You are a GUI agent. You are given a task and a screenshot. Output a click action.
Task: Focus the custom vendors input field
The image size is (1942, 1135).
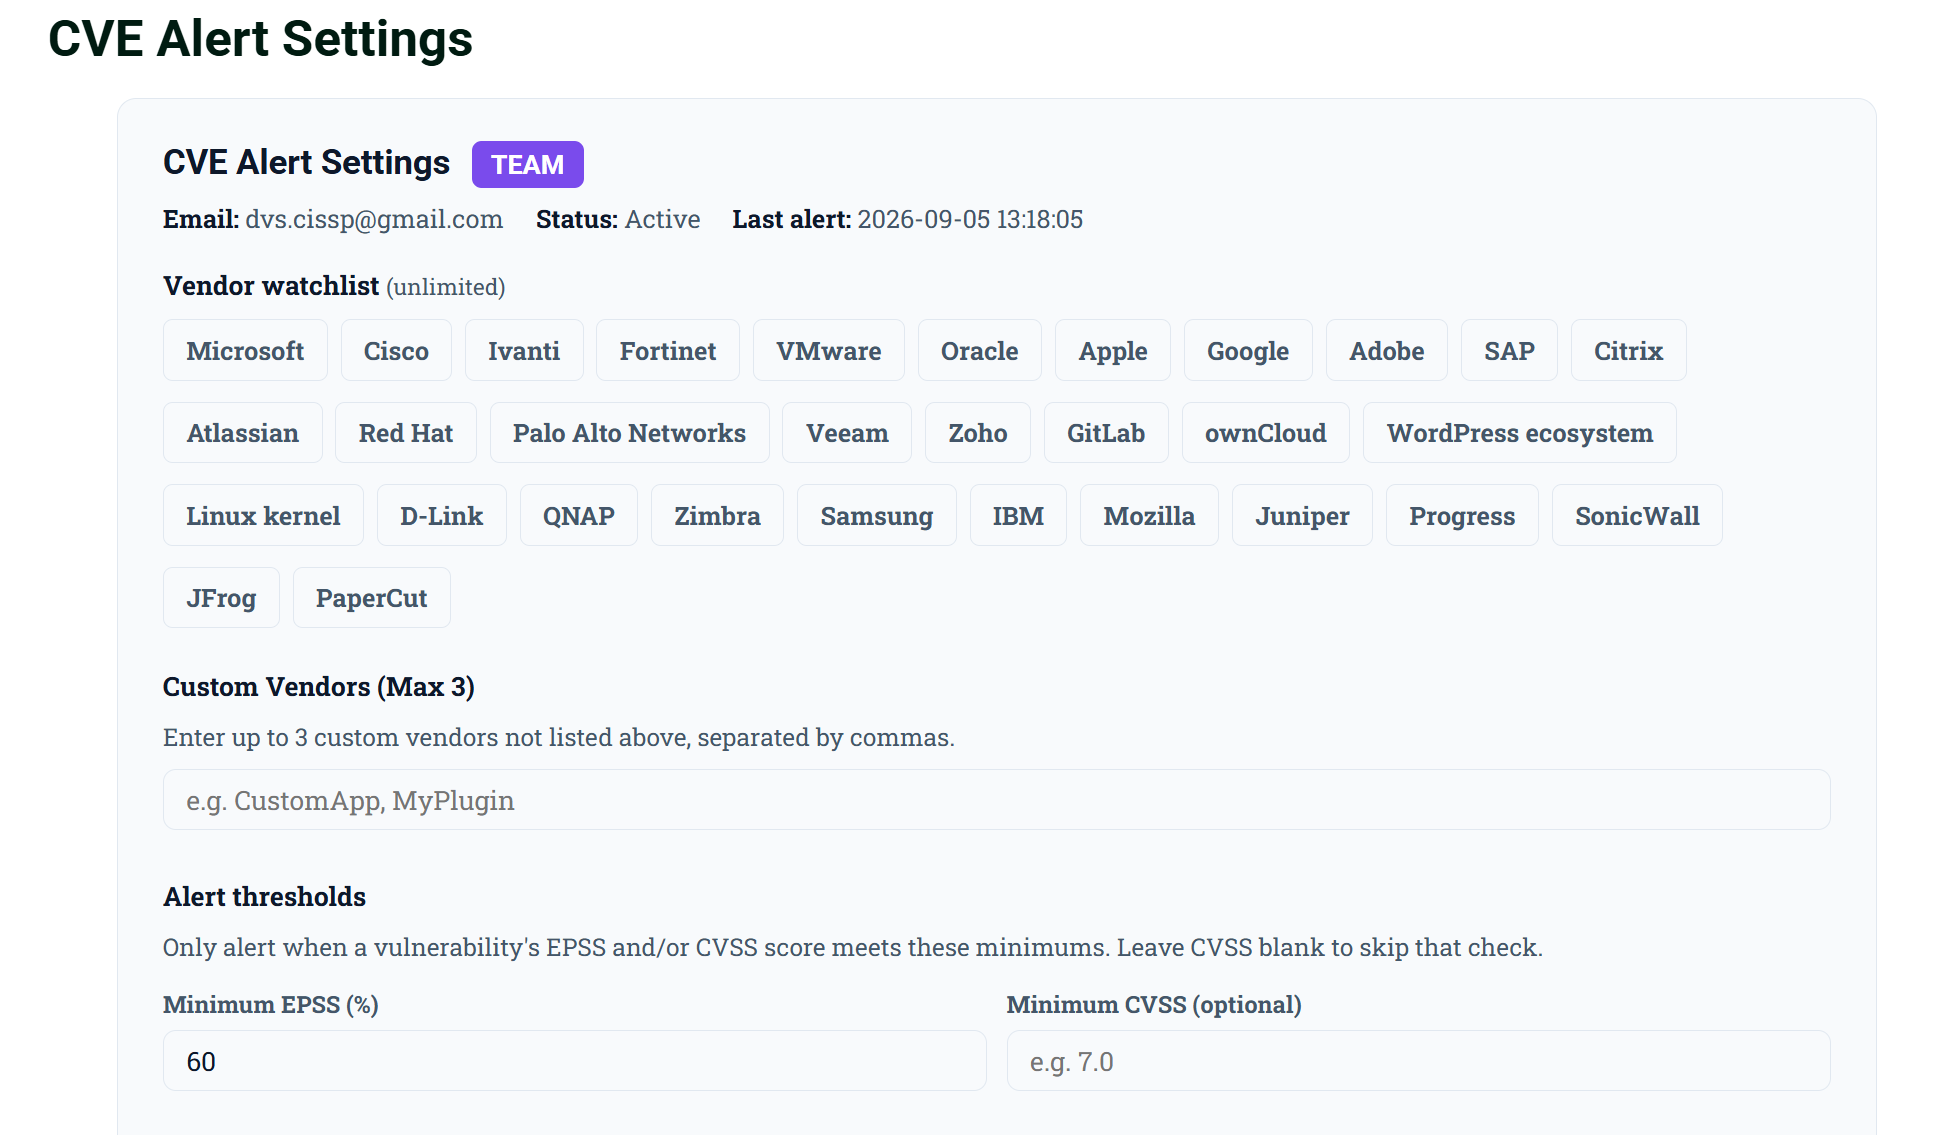point(996,800)
